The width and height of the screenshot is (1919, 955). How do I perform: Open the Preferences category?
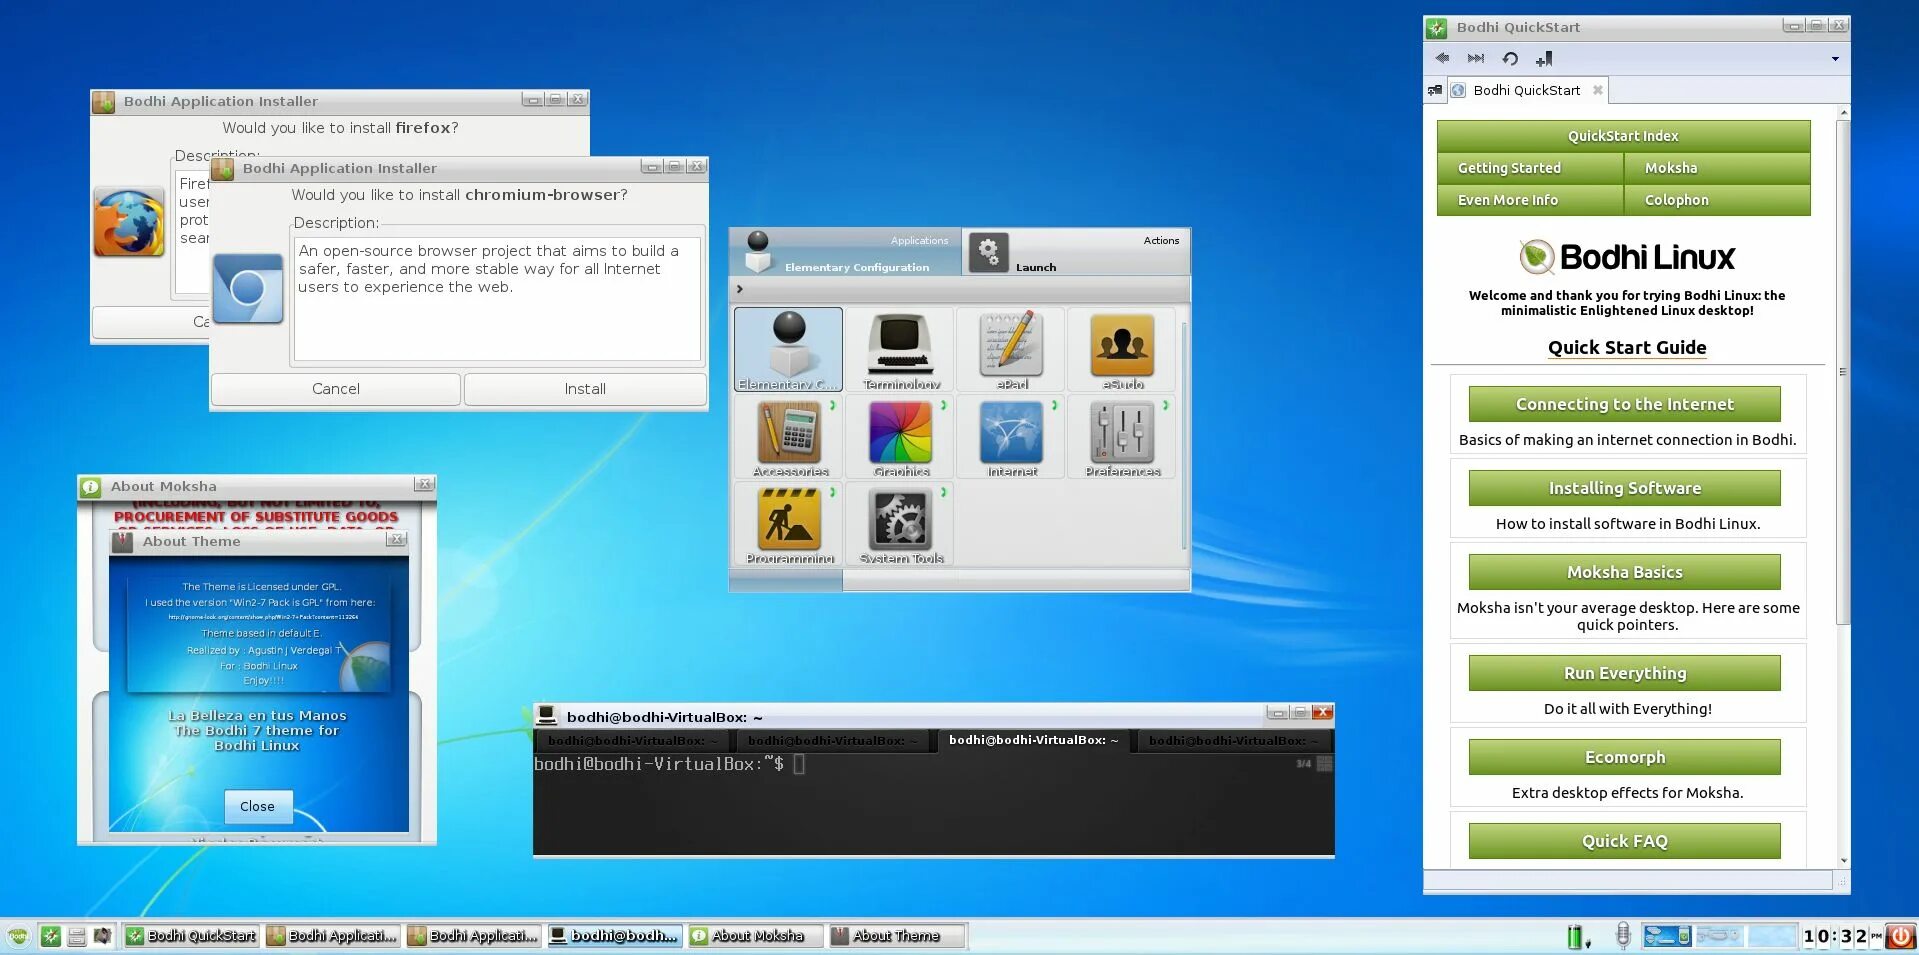click(x=1122, y=437)
